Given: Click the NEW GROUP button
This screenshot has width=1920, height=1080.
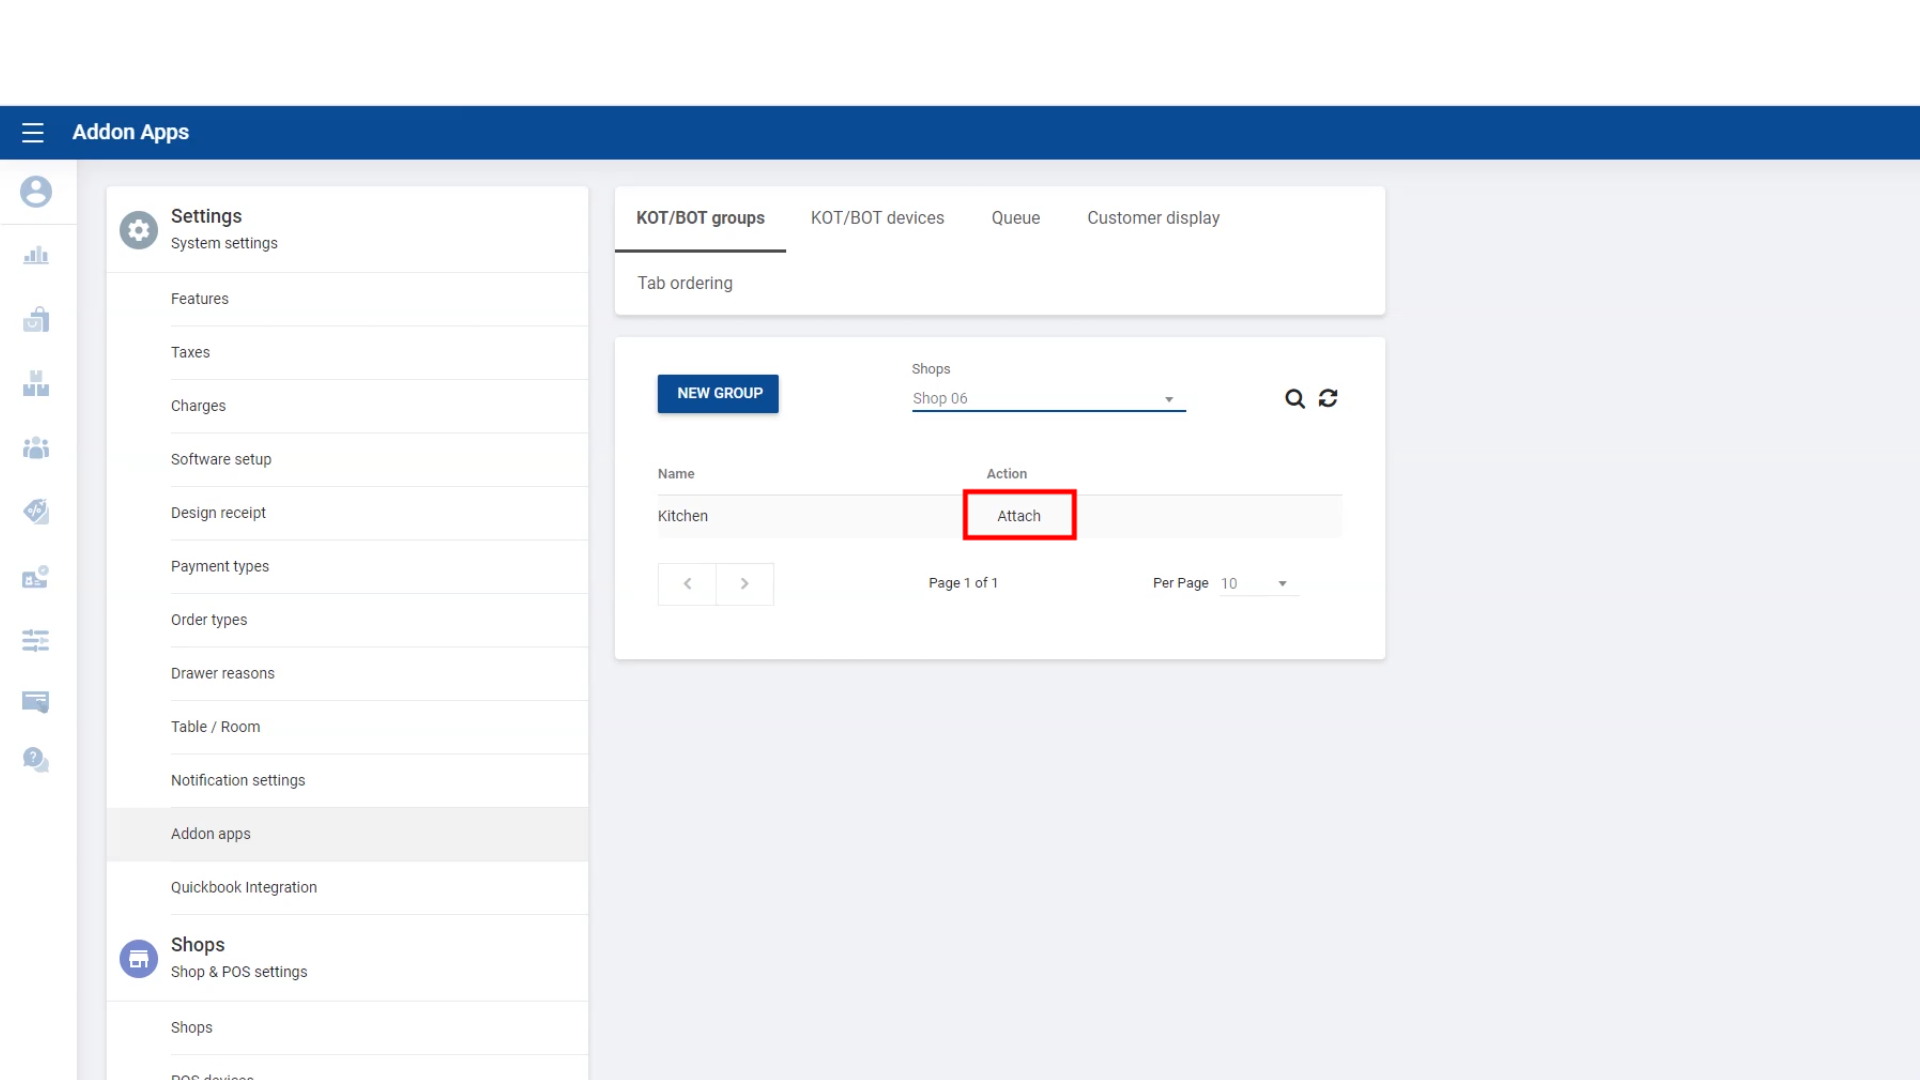Looking at the screenshot, I should 718,393.
